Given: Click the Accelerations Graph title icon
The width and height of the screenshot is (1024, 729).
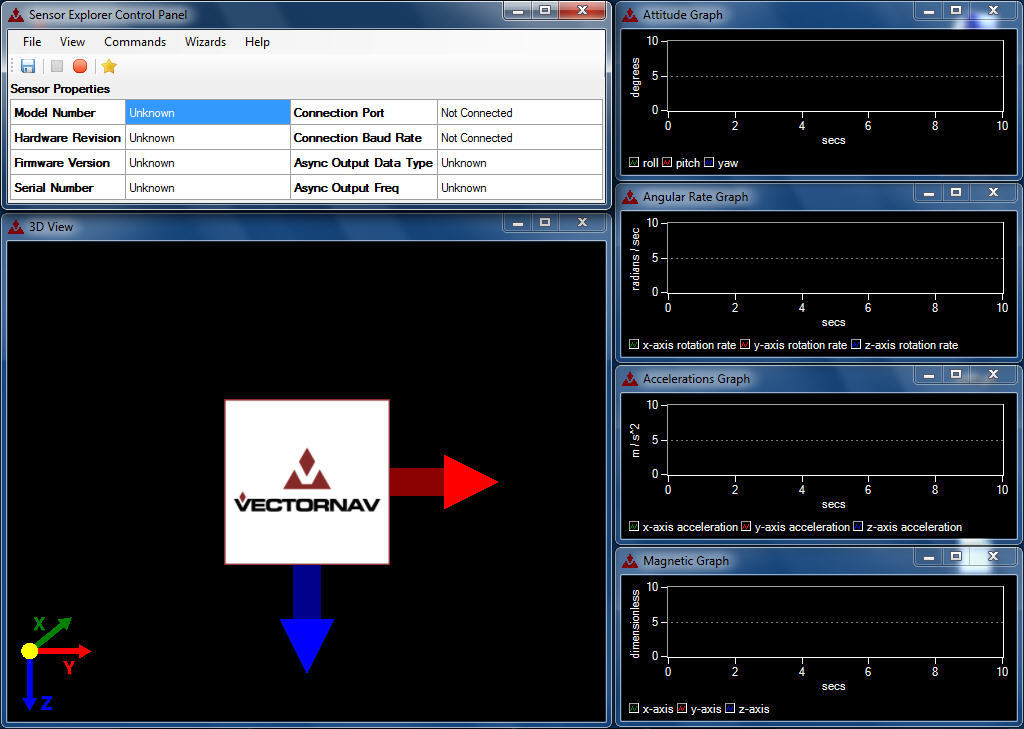Looking at the screenshot, I should click(x=630, y=379).
